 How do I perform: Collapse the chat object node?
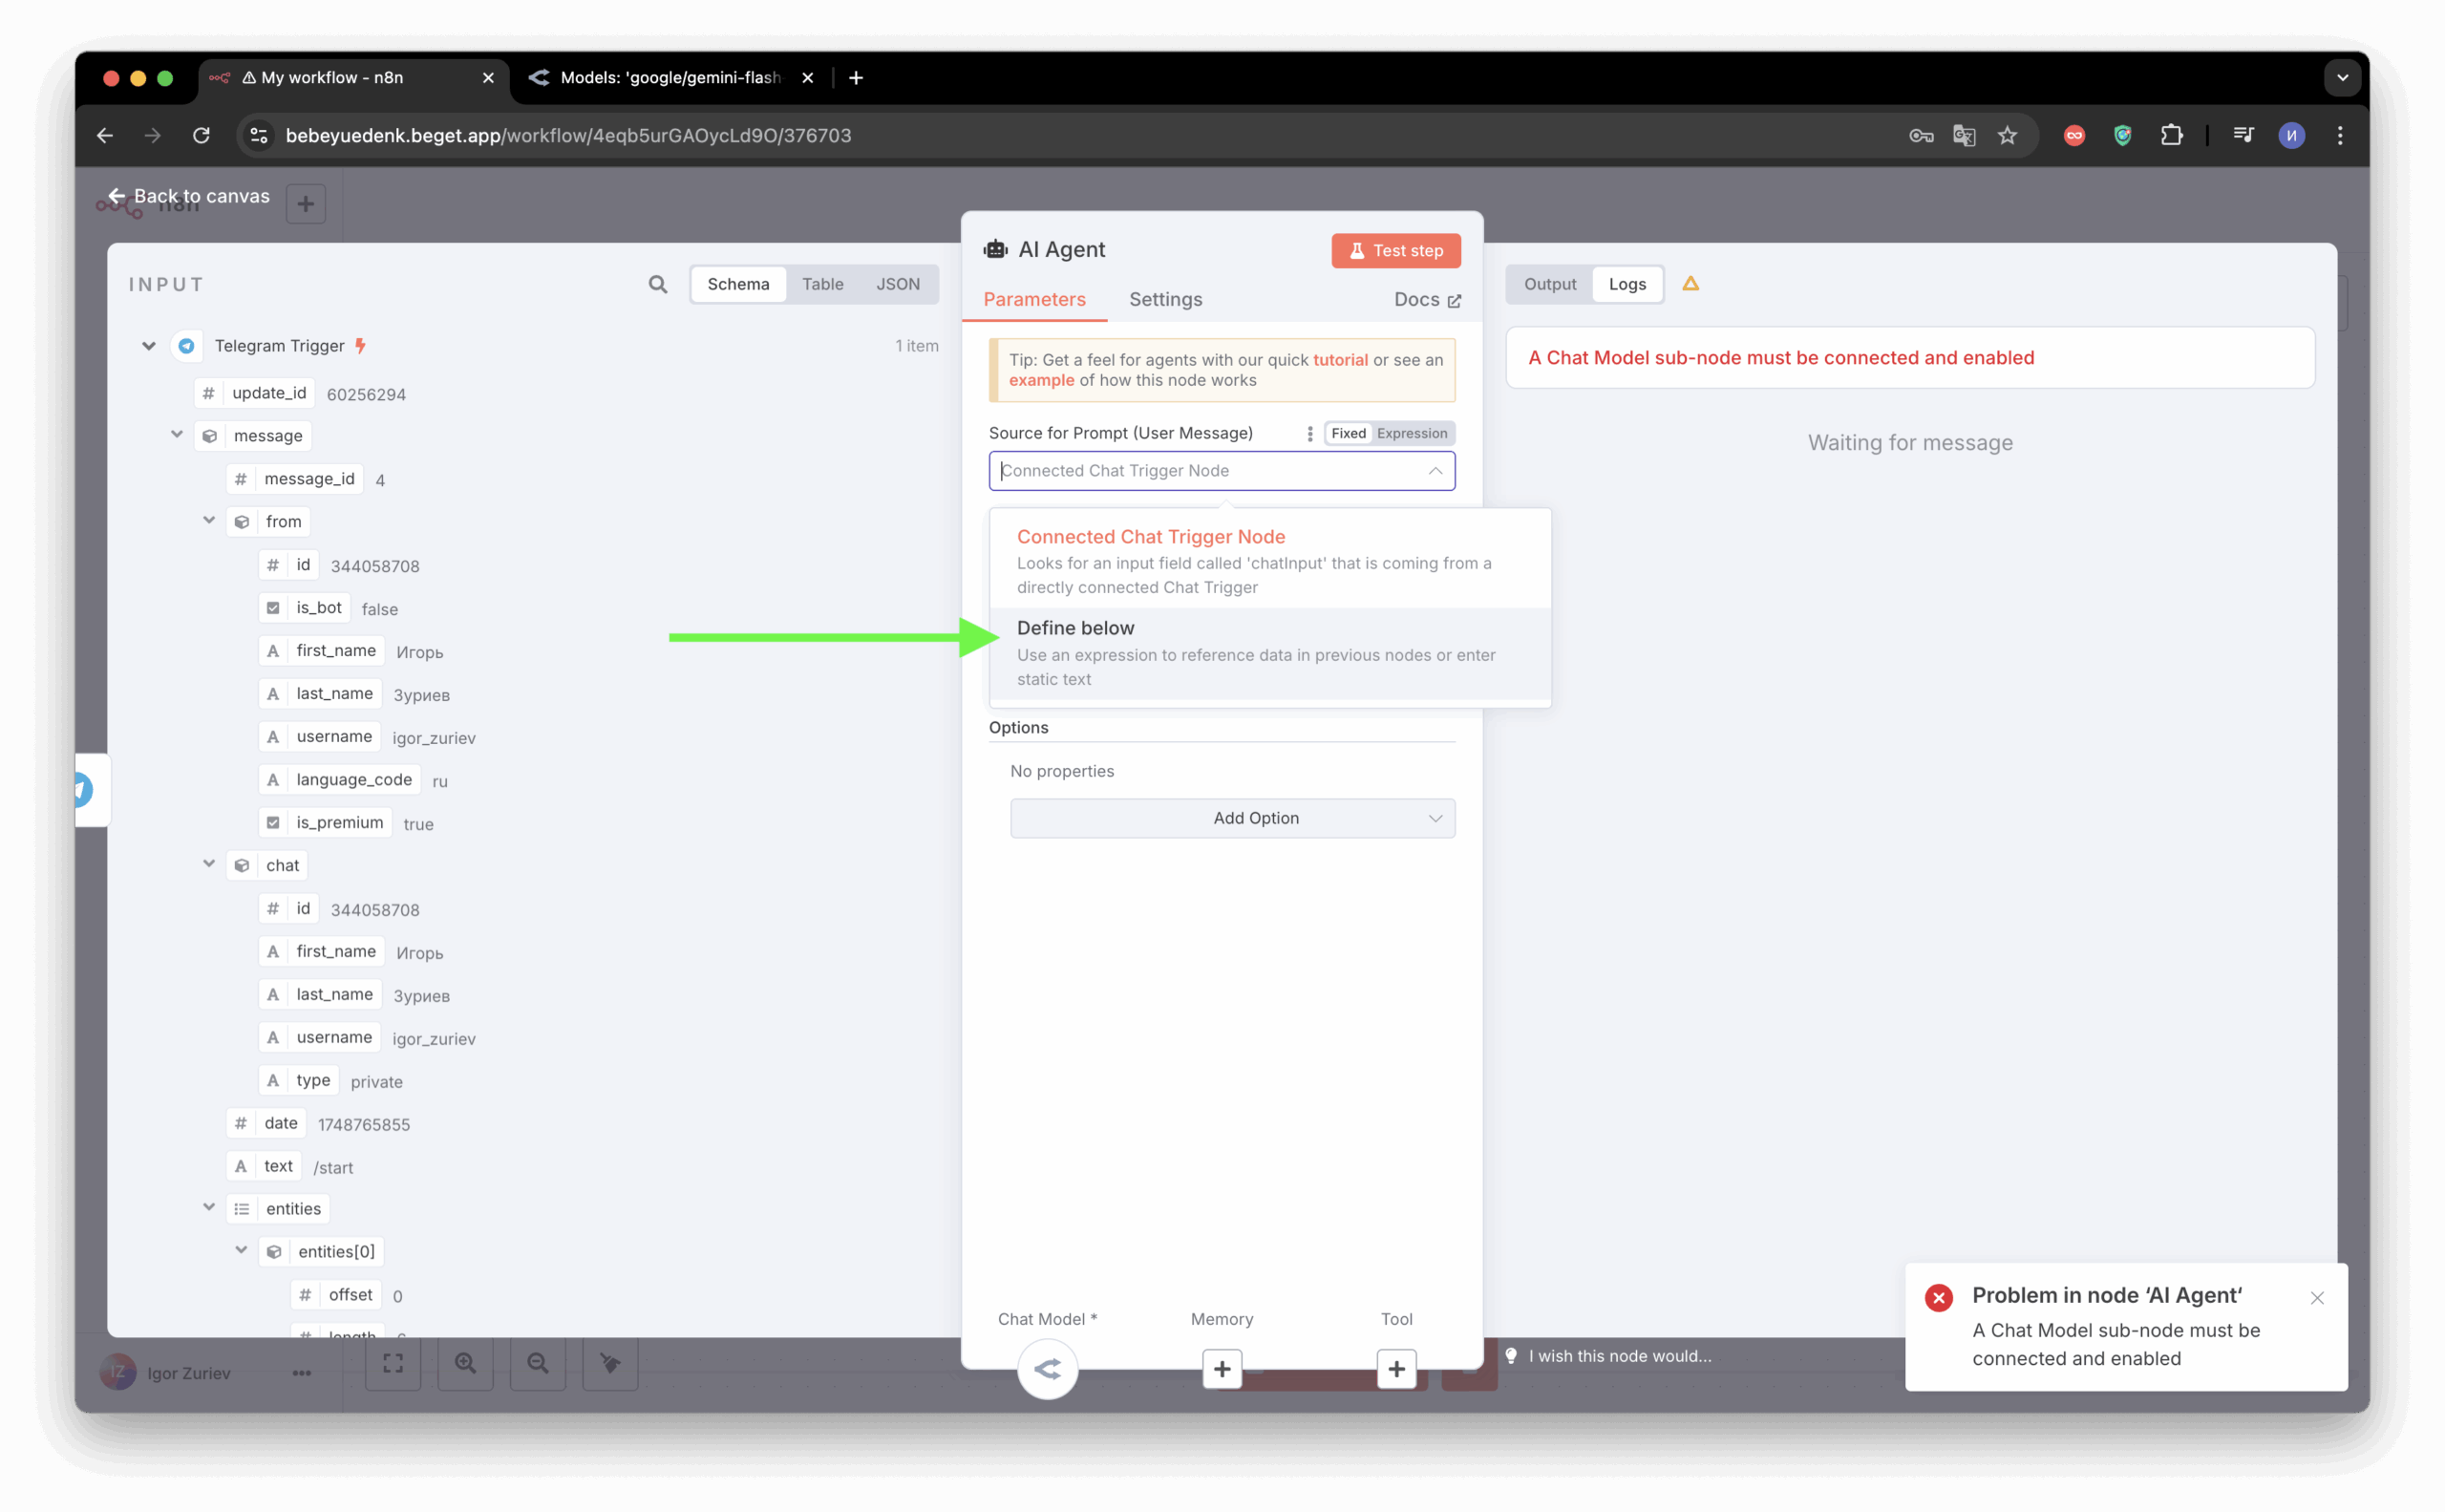coord(209,864)
